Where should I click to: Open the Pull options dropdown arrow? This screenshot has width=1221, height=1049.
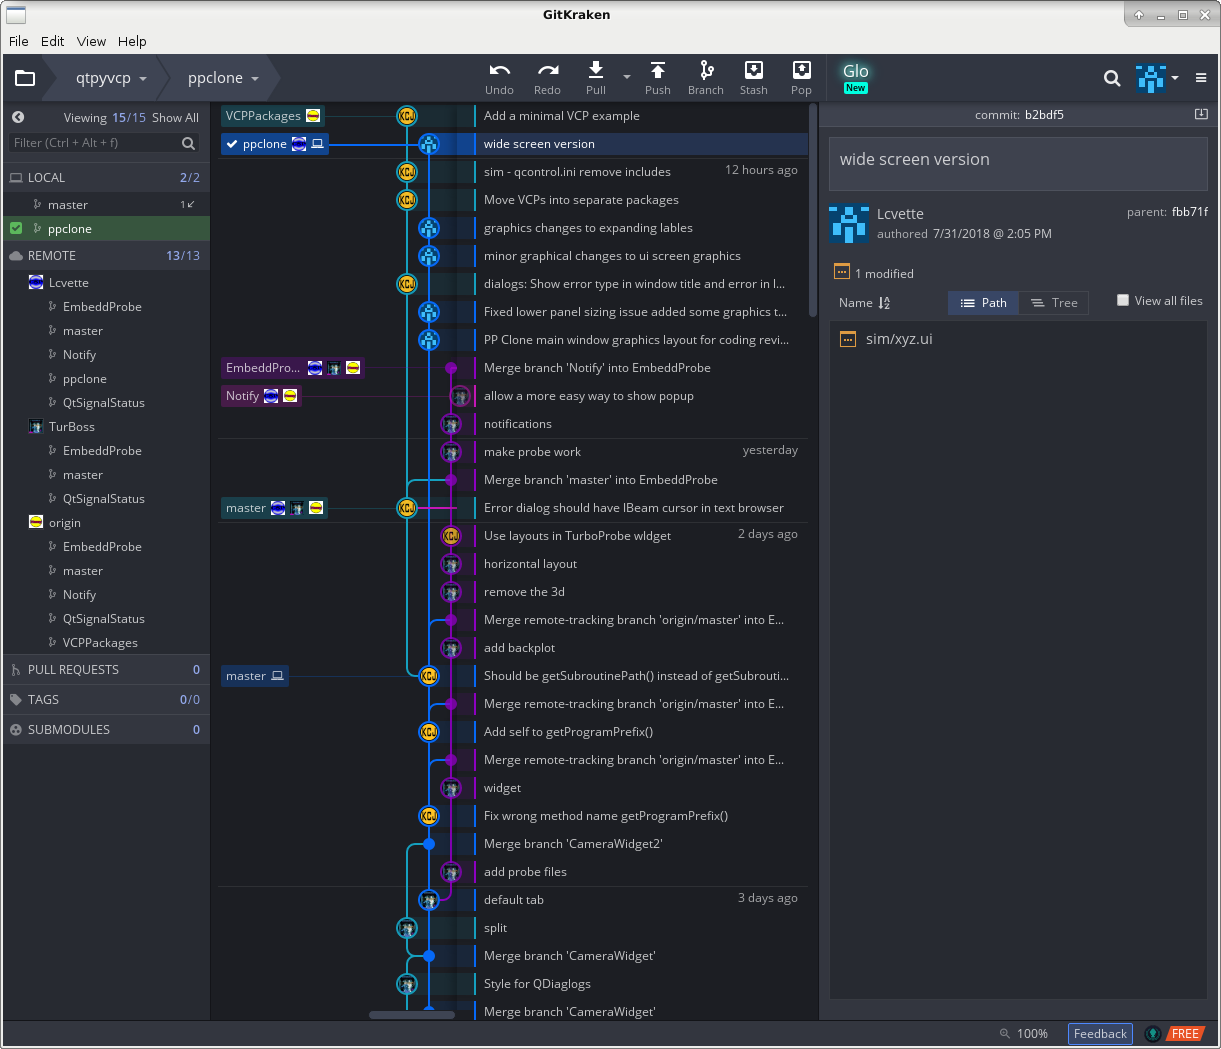(627, 77)
